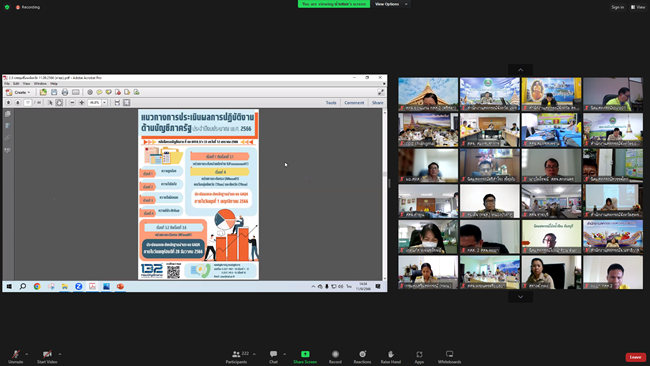650x366 pixels.
Task: Unmute the microphone in Zoom
Action: tap(15, 356)
